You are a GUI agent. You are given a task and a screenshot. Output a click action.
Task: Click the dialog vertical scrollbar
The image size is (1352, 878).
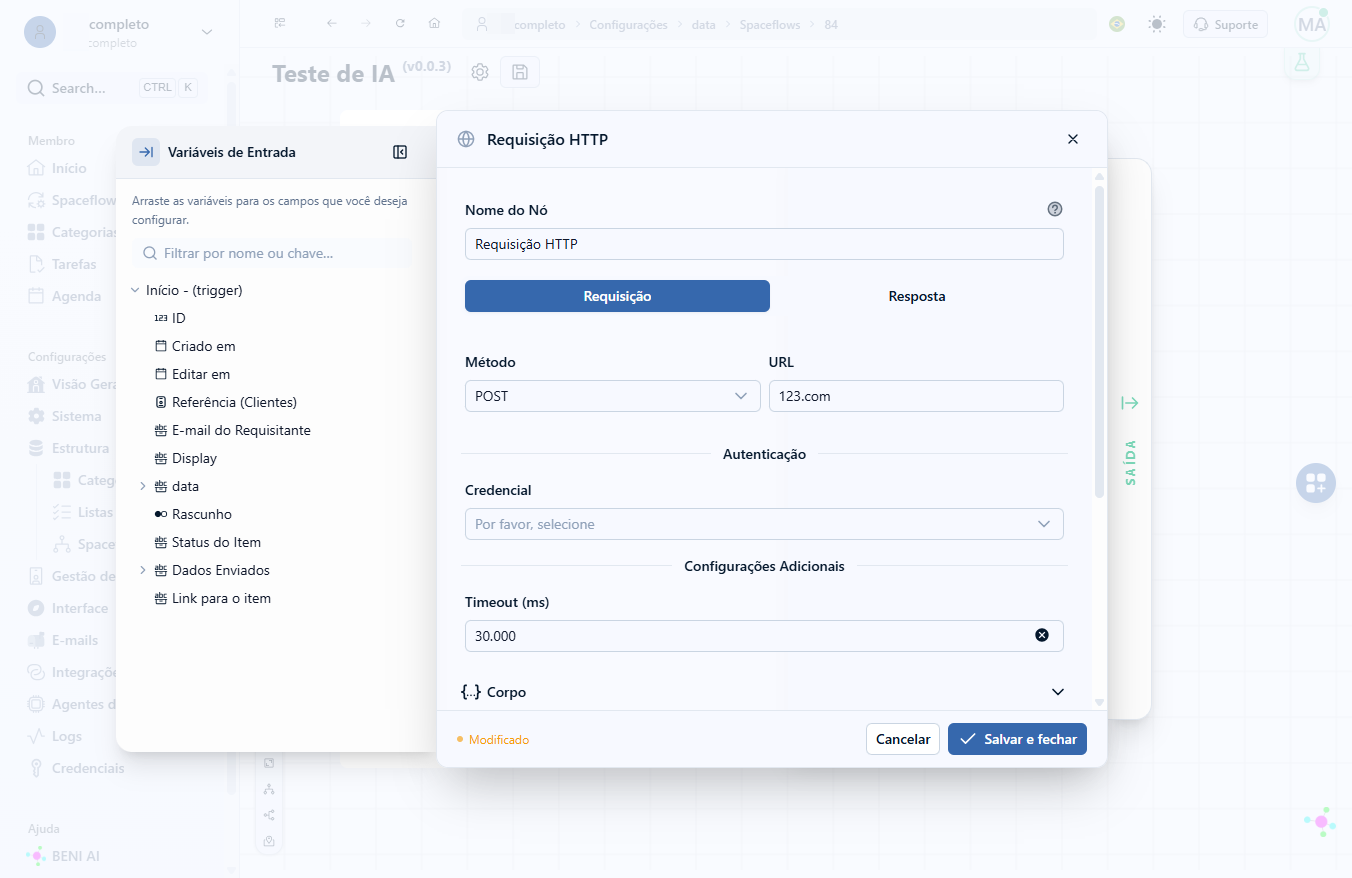(x=1099, y=340)
